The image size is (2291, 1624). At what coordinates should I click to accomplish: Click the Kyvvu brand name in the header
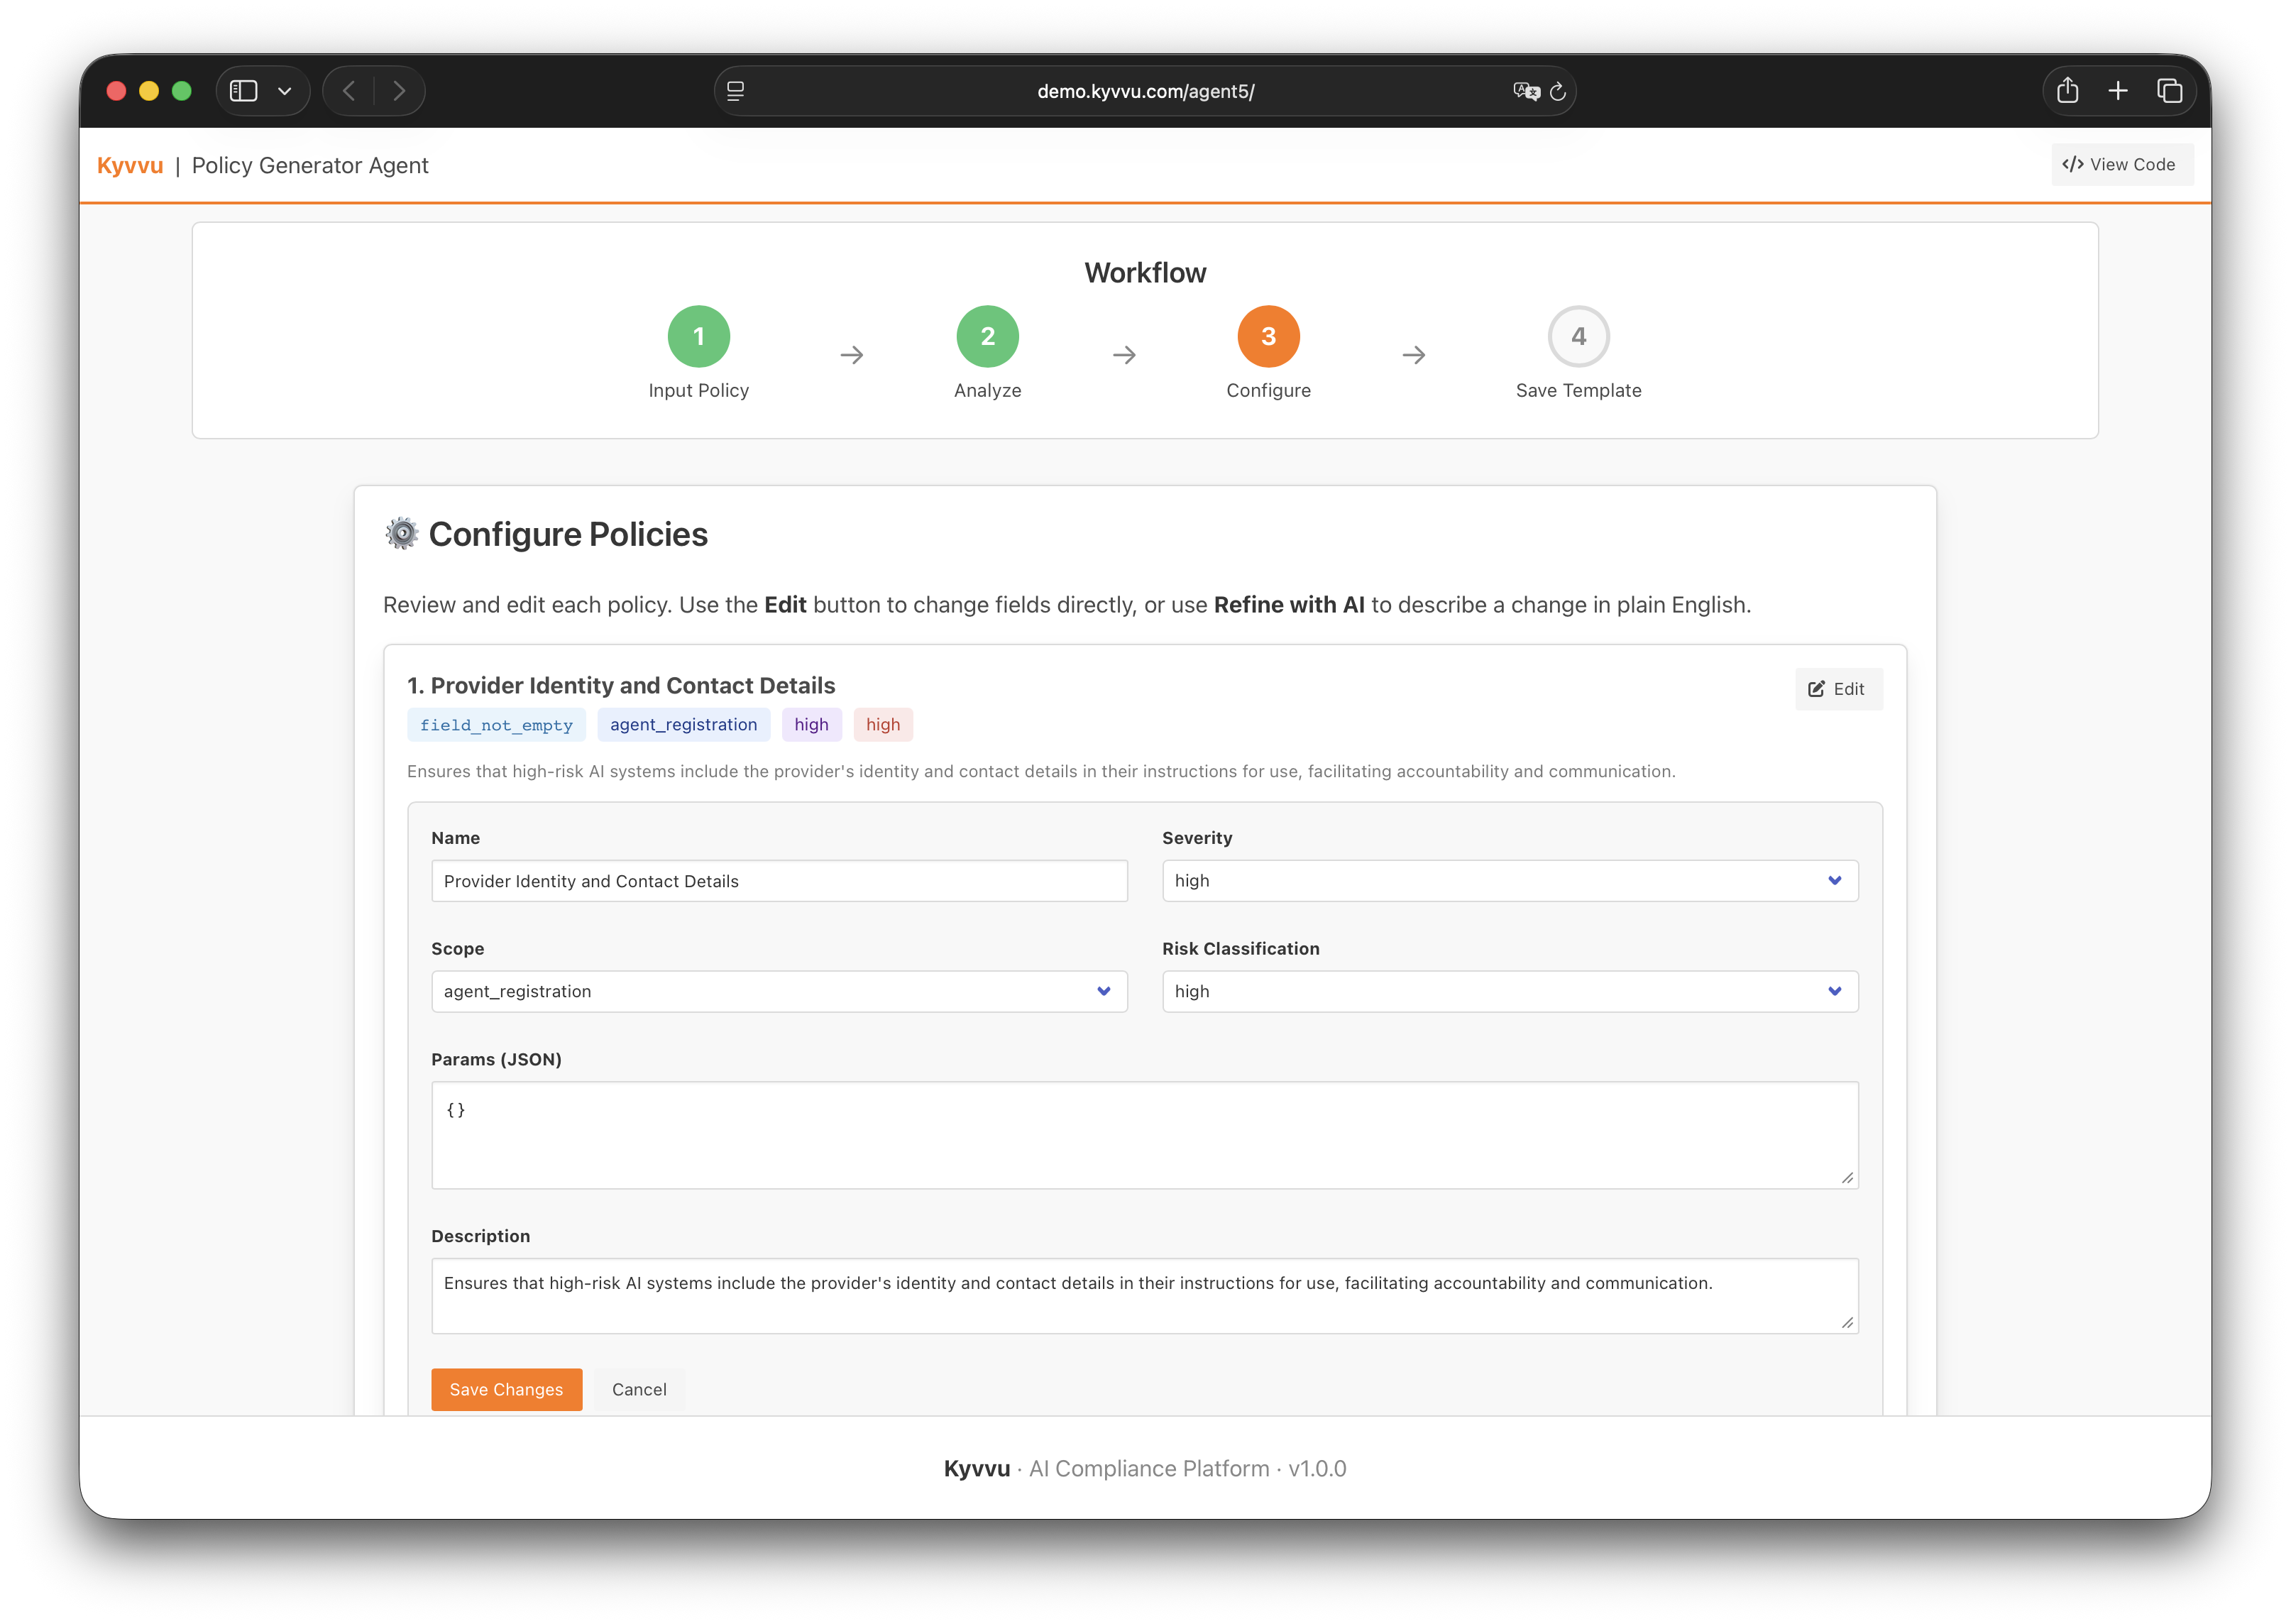click(x=130, y=165)
